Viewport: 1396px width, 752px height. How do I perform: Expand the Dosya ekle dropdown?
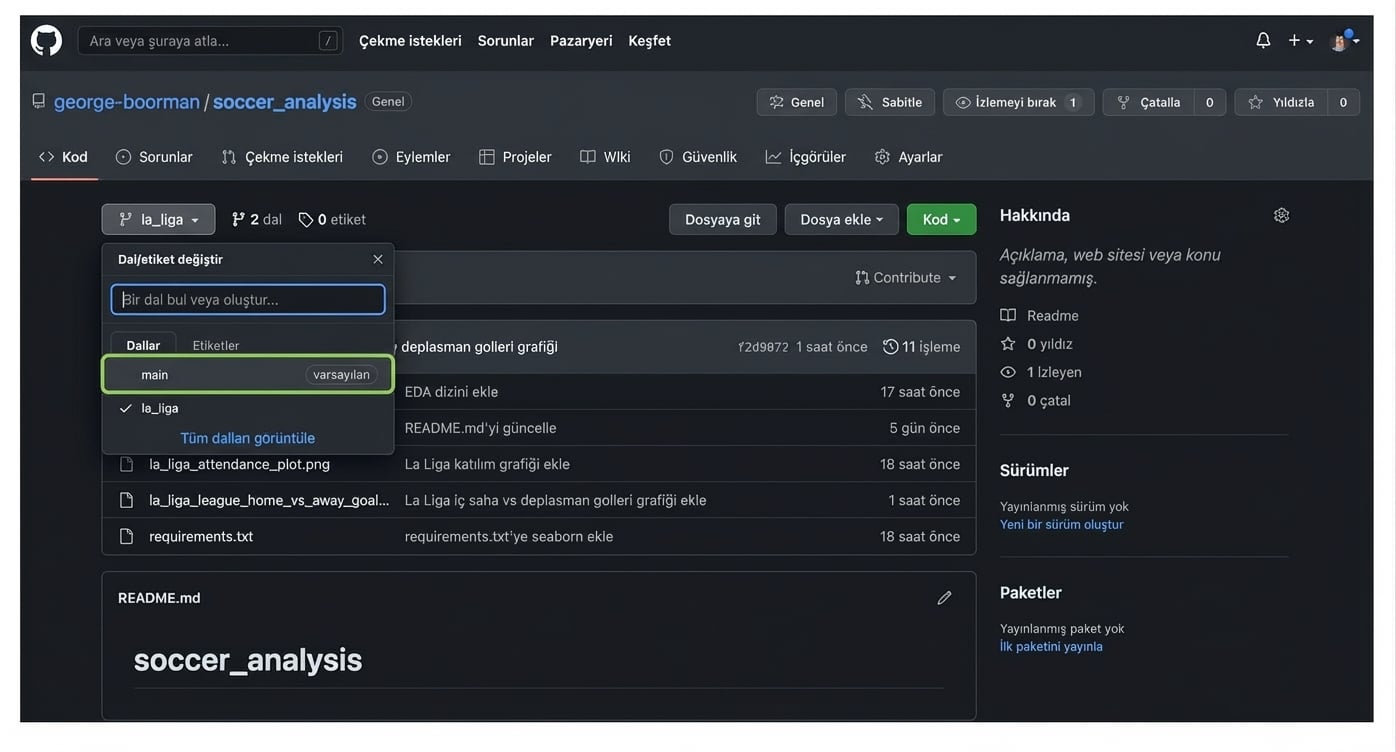(841, 219)
